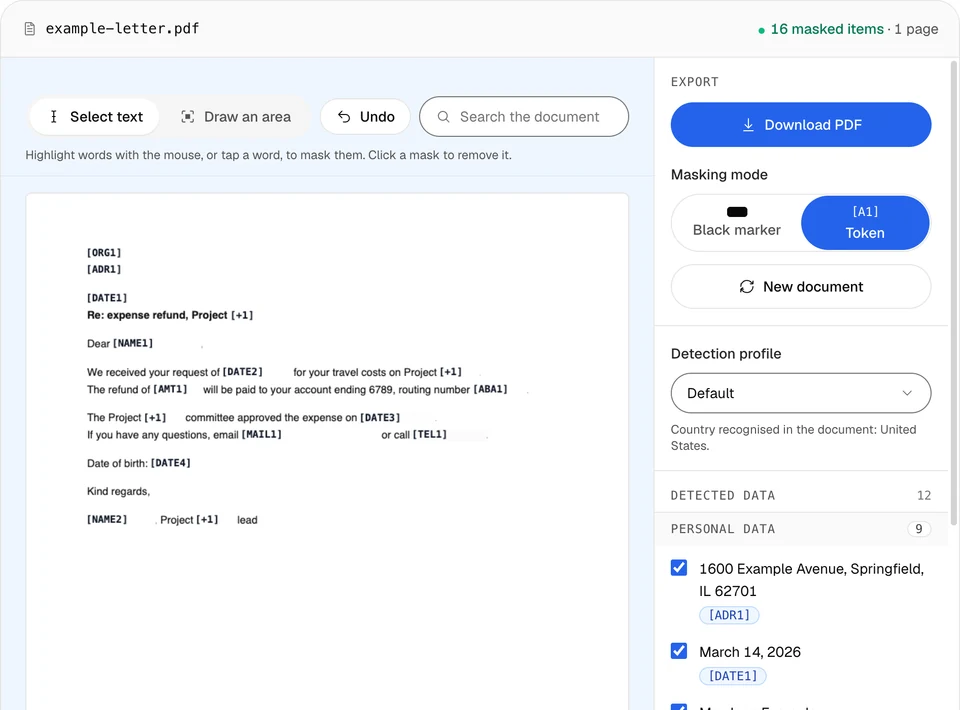This screenshot has width=960, height=710.
Task: Click the [+1] mask before the word lead
Action: click(x=207, y=520)
